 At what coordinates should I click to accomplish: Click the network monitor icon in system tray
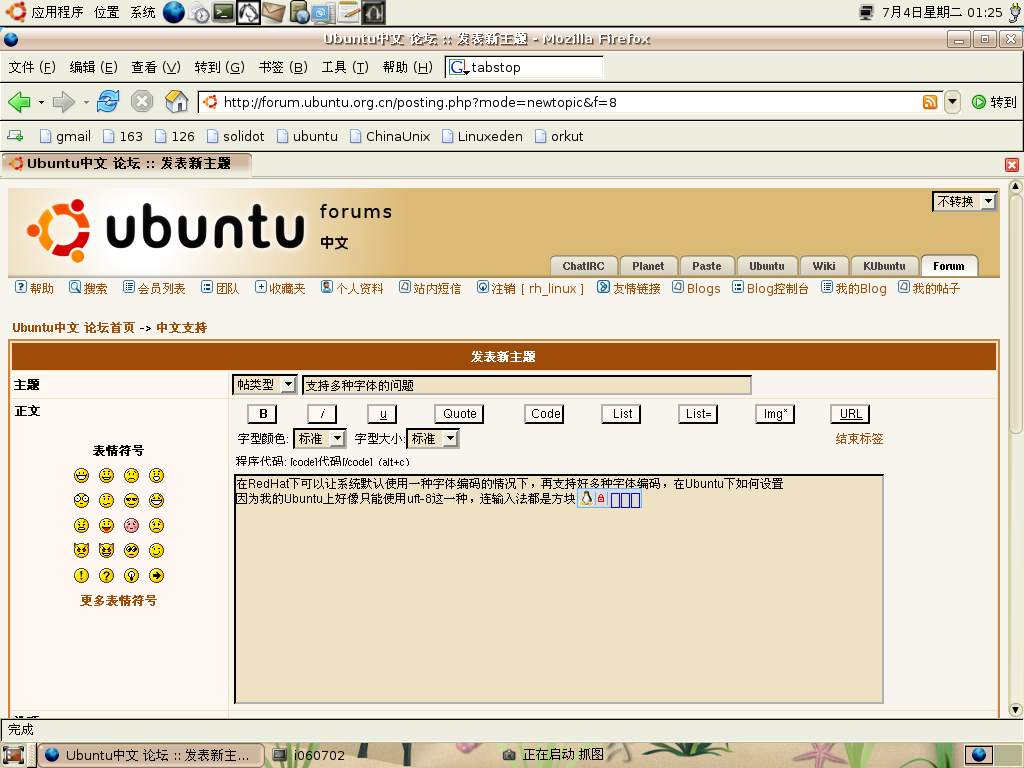(x=867, y=12)
